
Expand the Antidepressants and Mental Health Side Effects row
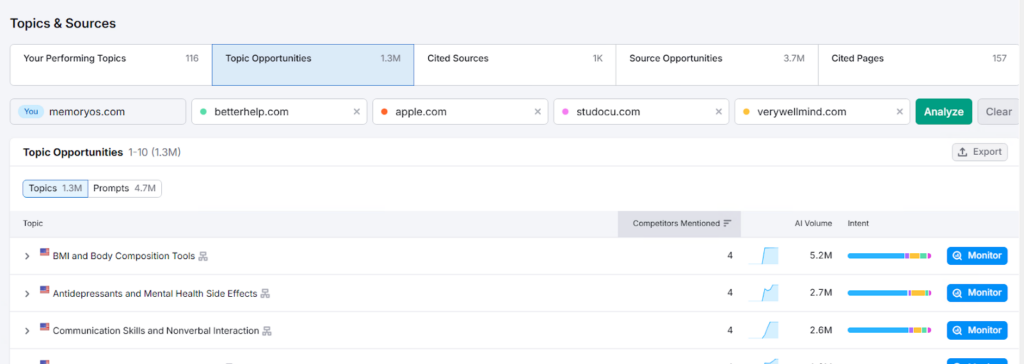[27, 293]
